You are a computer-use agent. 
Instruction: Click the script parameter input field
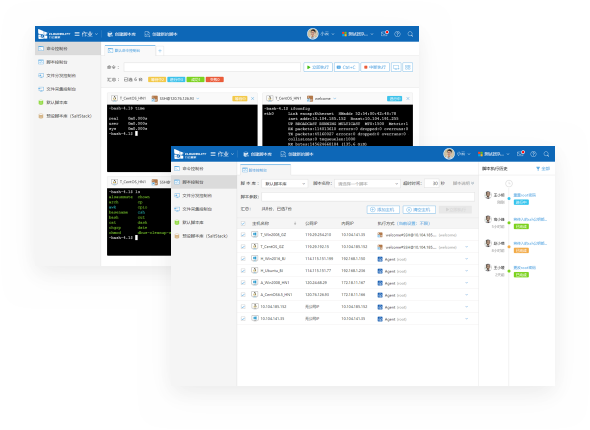tap(368, 197)
